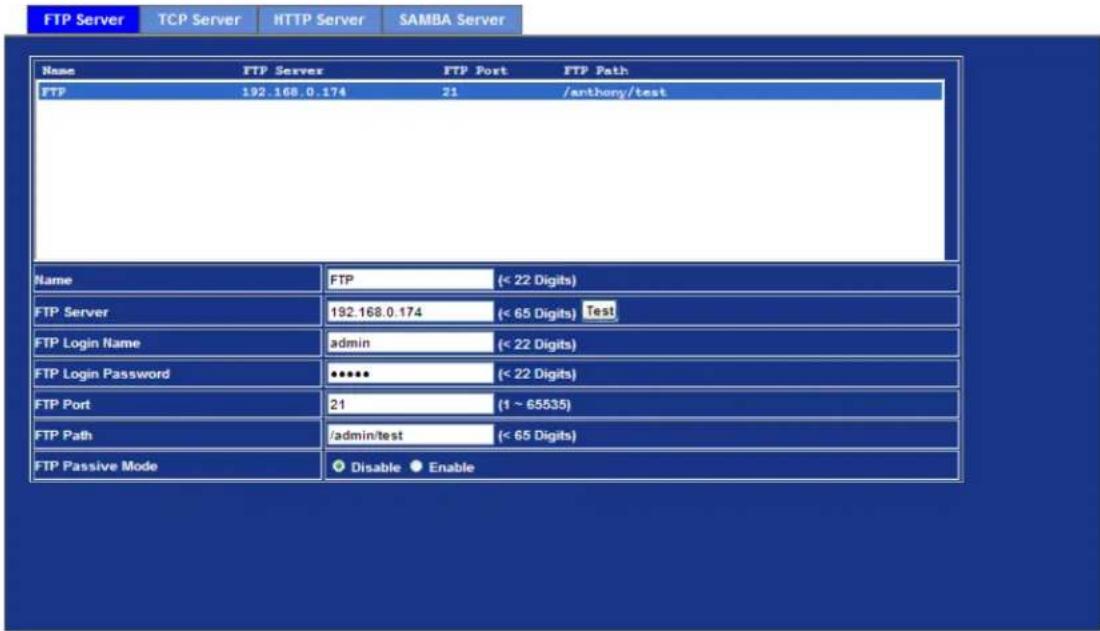
Task: Click the FTP Passive Mode label
Action: point(96,466)
